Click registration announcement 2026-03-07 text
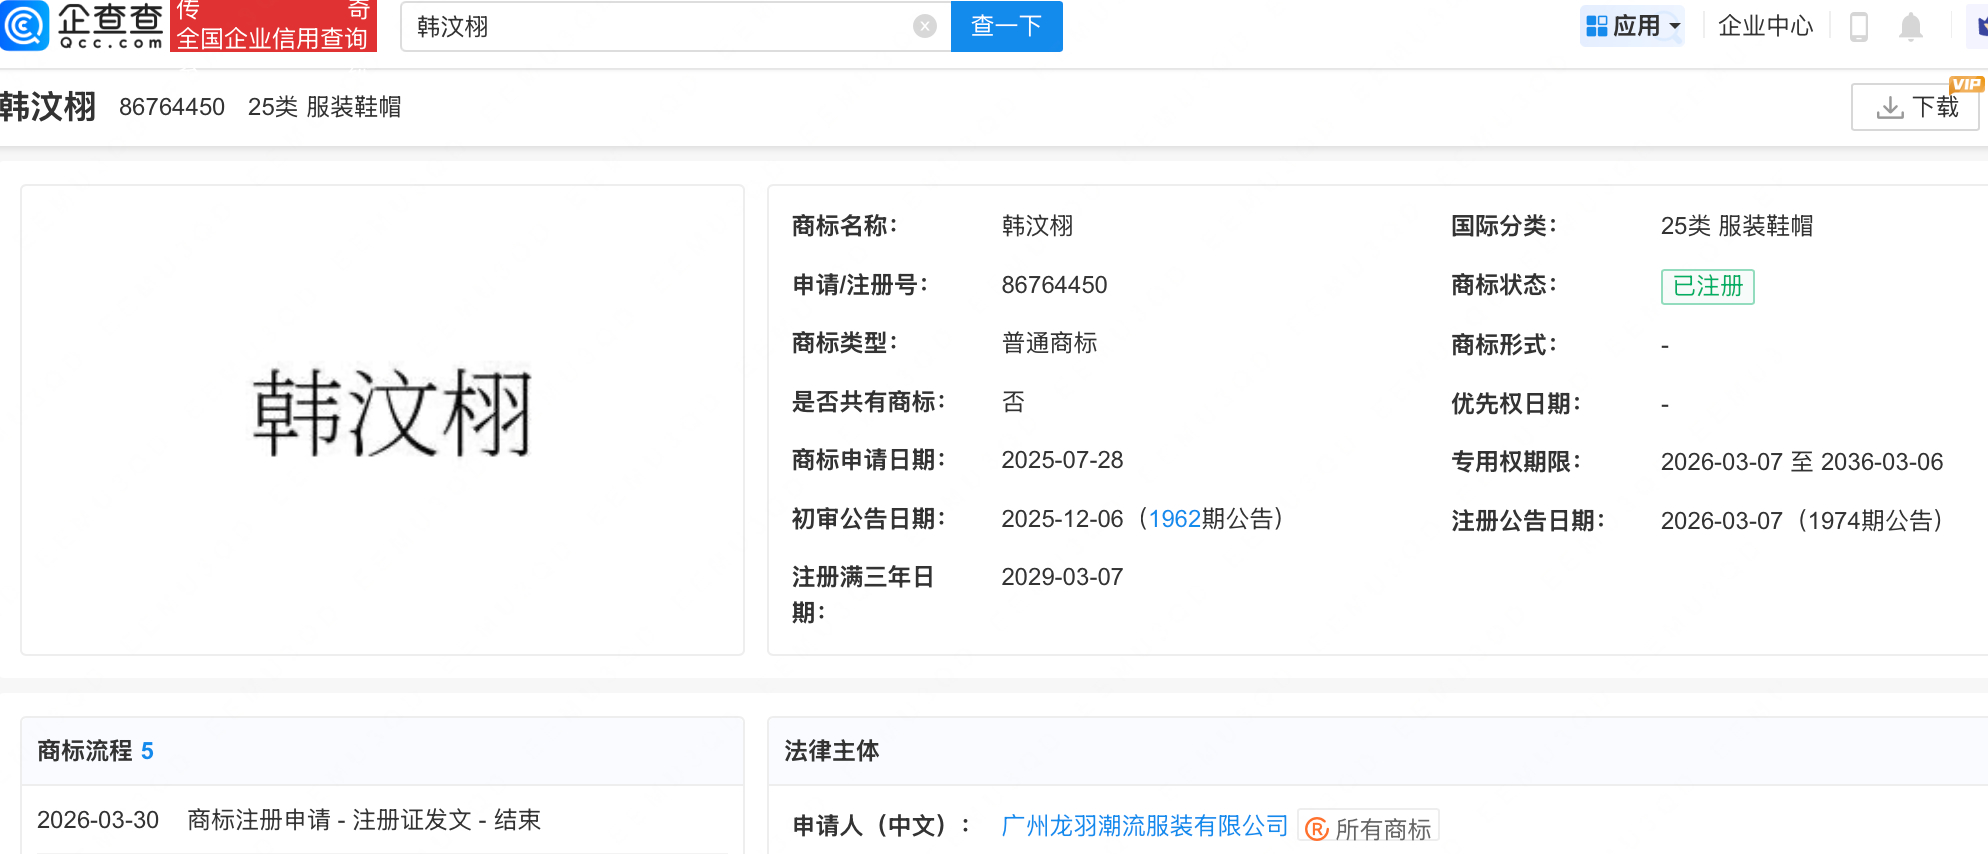Screen dimensions: 1988x854 coord(1802,521)
